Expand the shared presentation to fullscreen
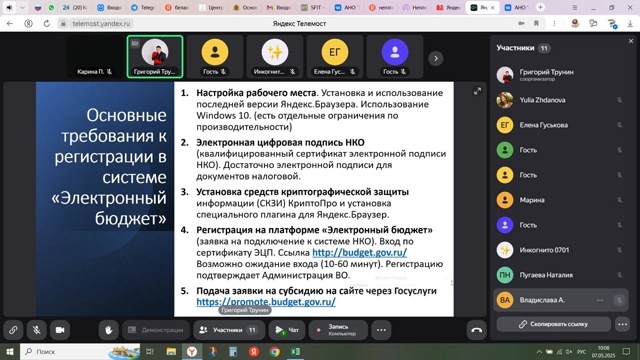 (x=477, y=91)
